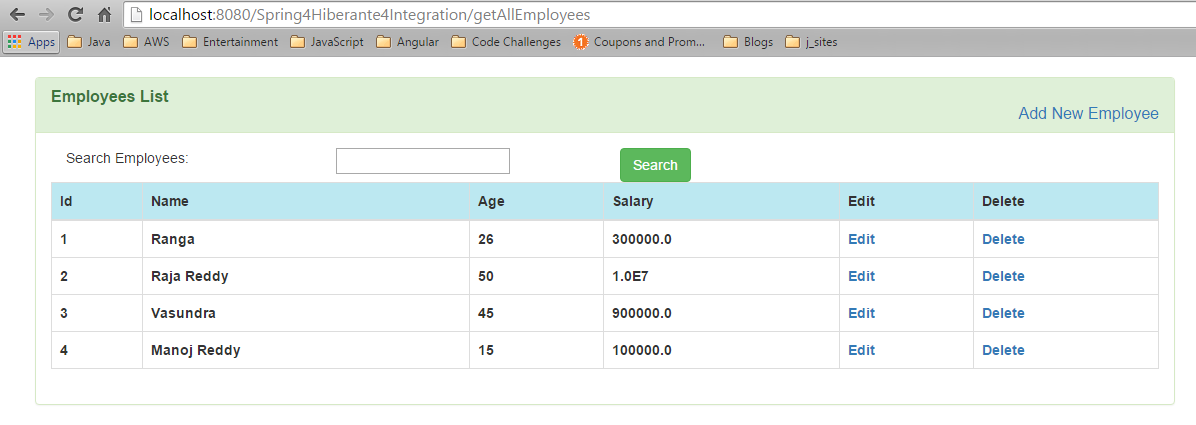Open the Angular bookmarks folder

[408, 42]
